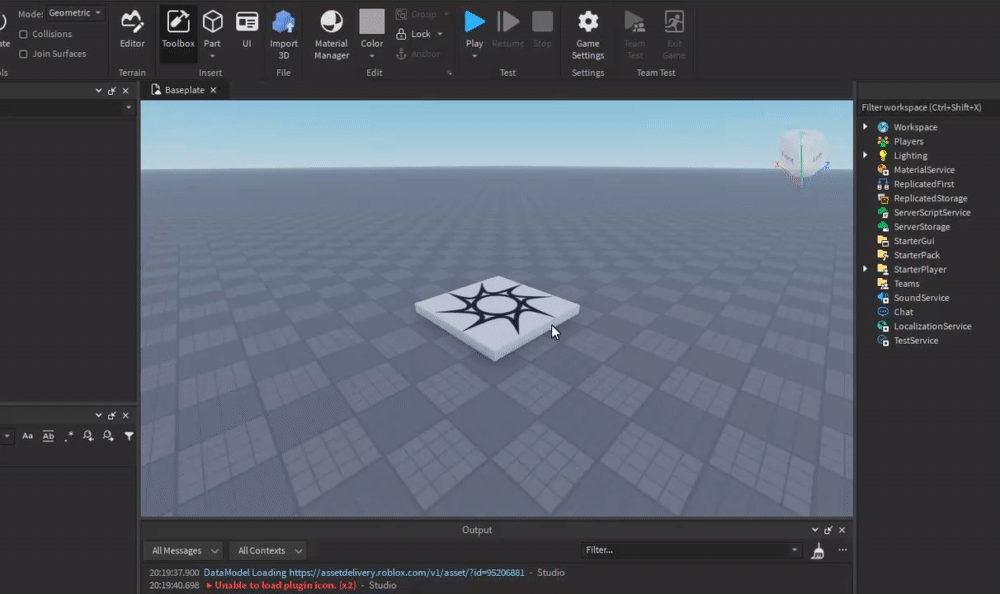
Task: Click the Lock tool
Action: pos(414,34)
